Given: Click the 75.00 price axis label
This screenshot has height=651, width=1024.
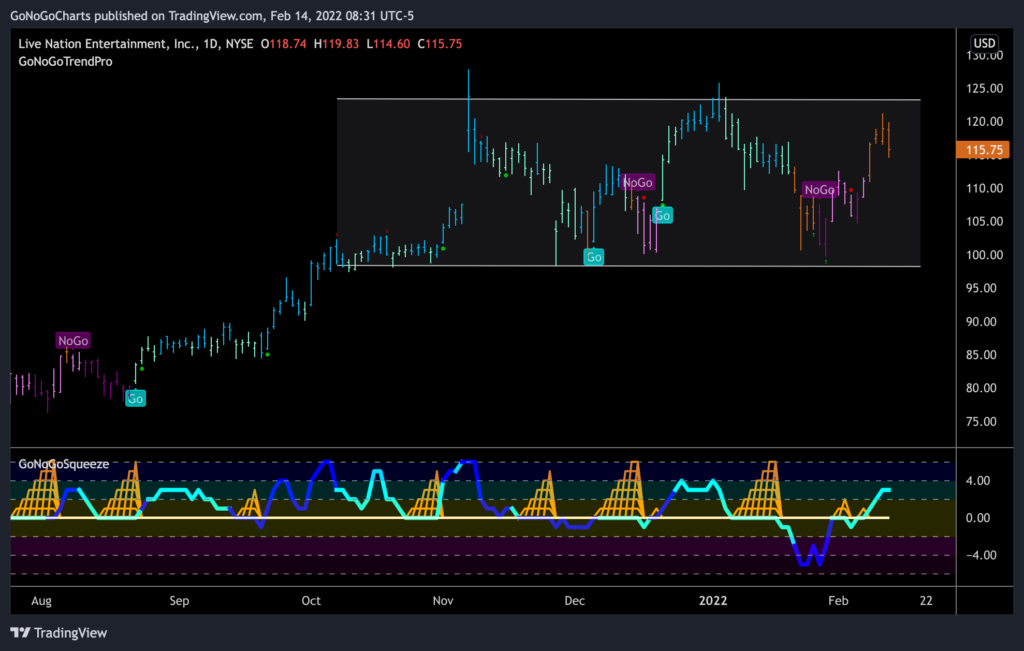Looking at the screenshot, I should pos(982,421).
